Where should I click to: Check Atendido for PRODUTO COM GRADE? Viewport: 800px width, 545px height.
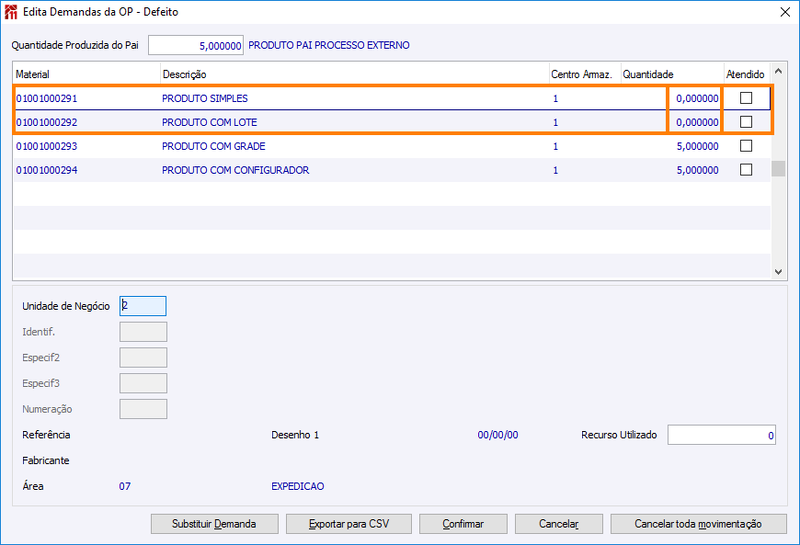coord(746,145)
